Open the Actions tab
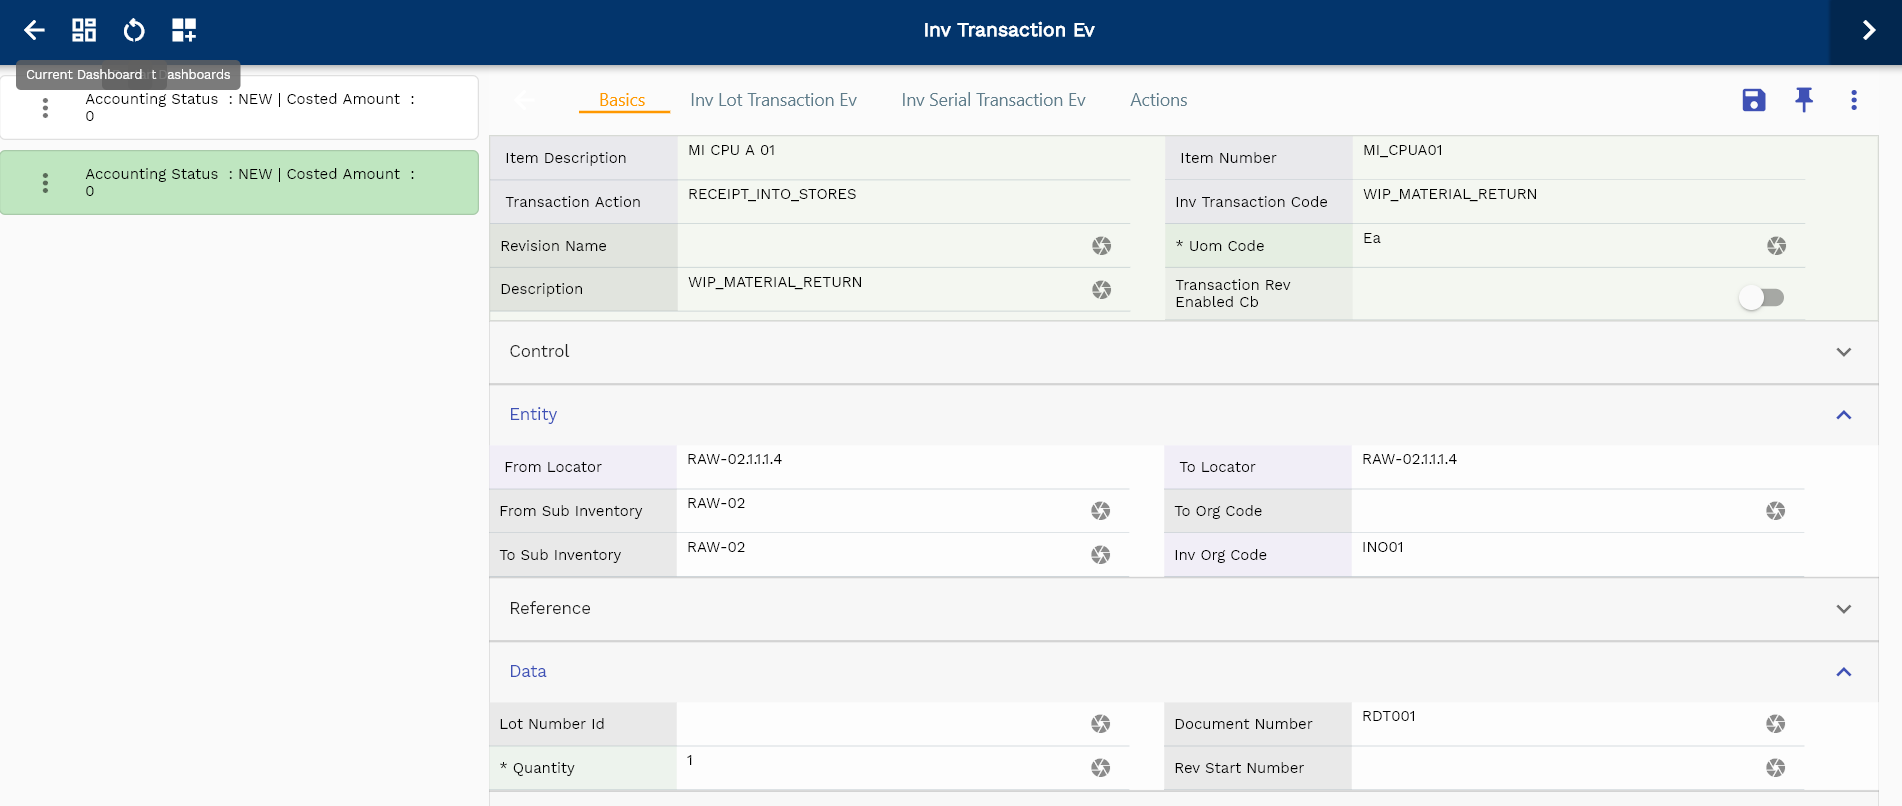 1158,100
